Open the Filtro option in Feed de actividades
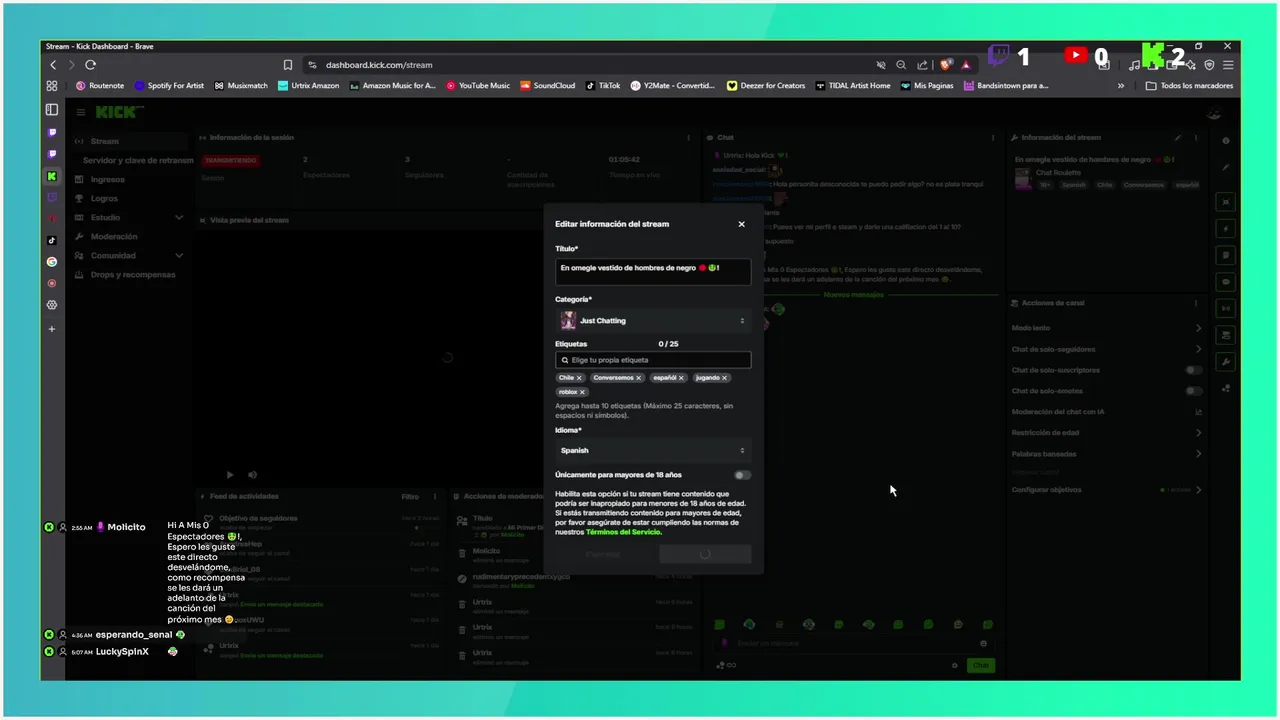This screenshot has width=1280, height=720. coord(410,496)
